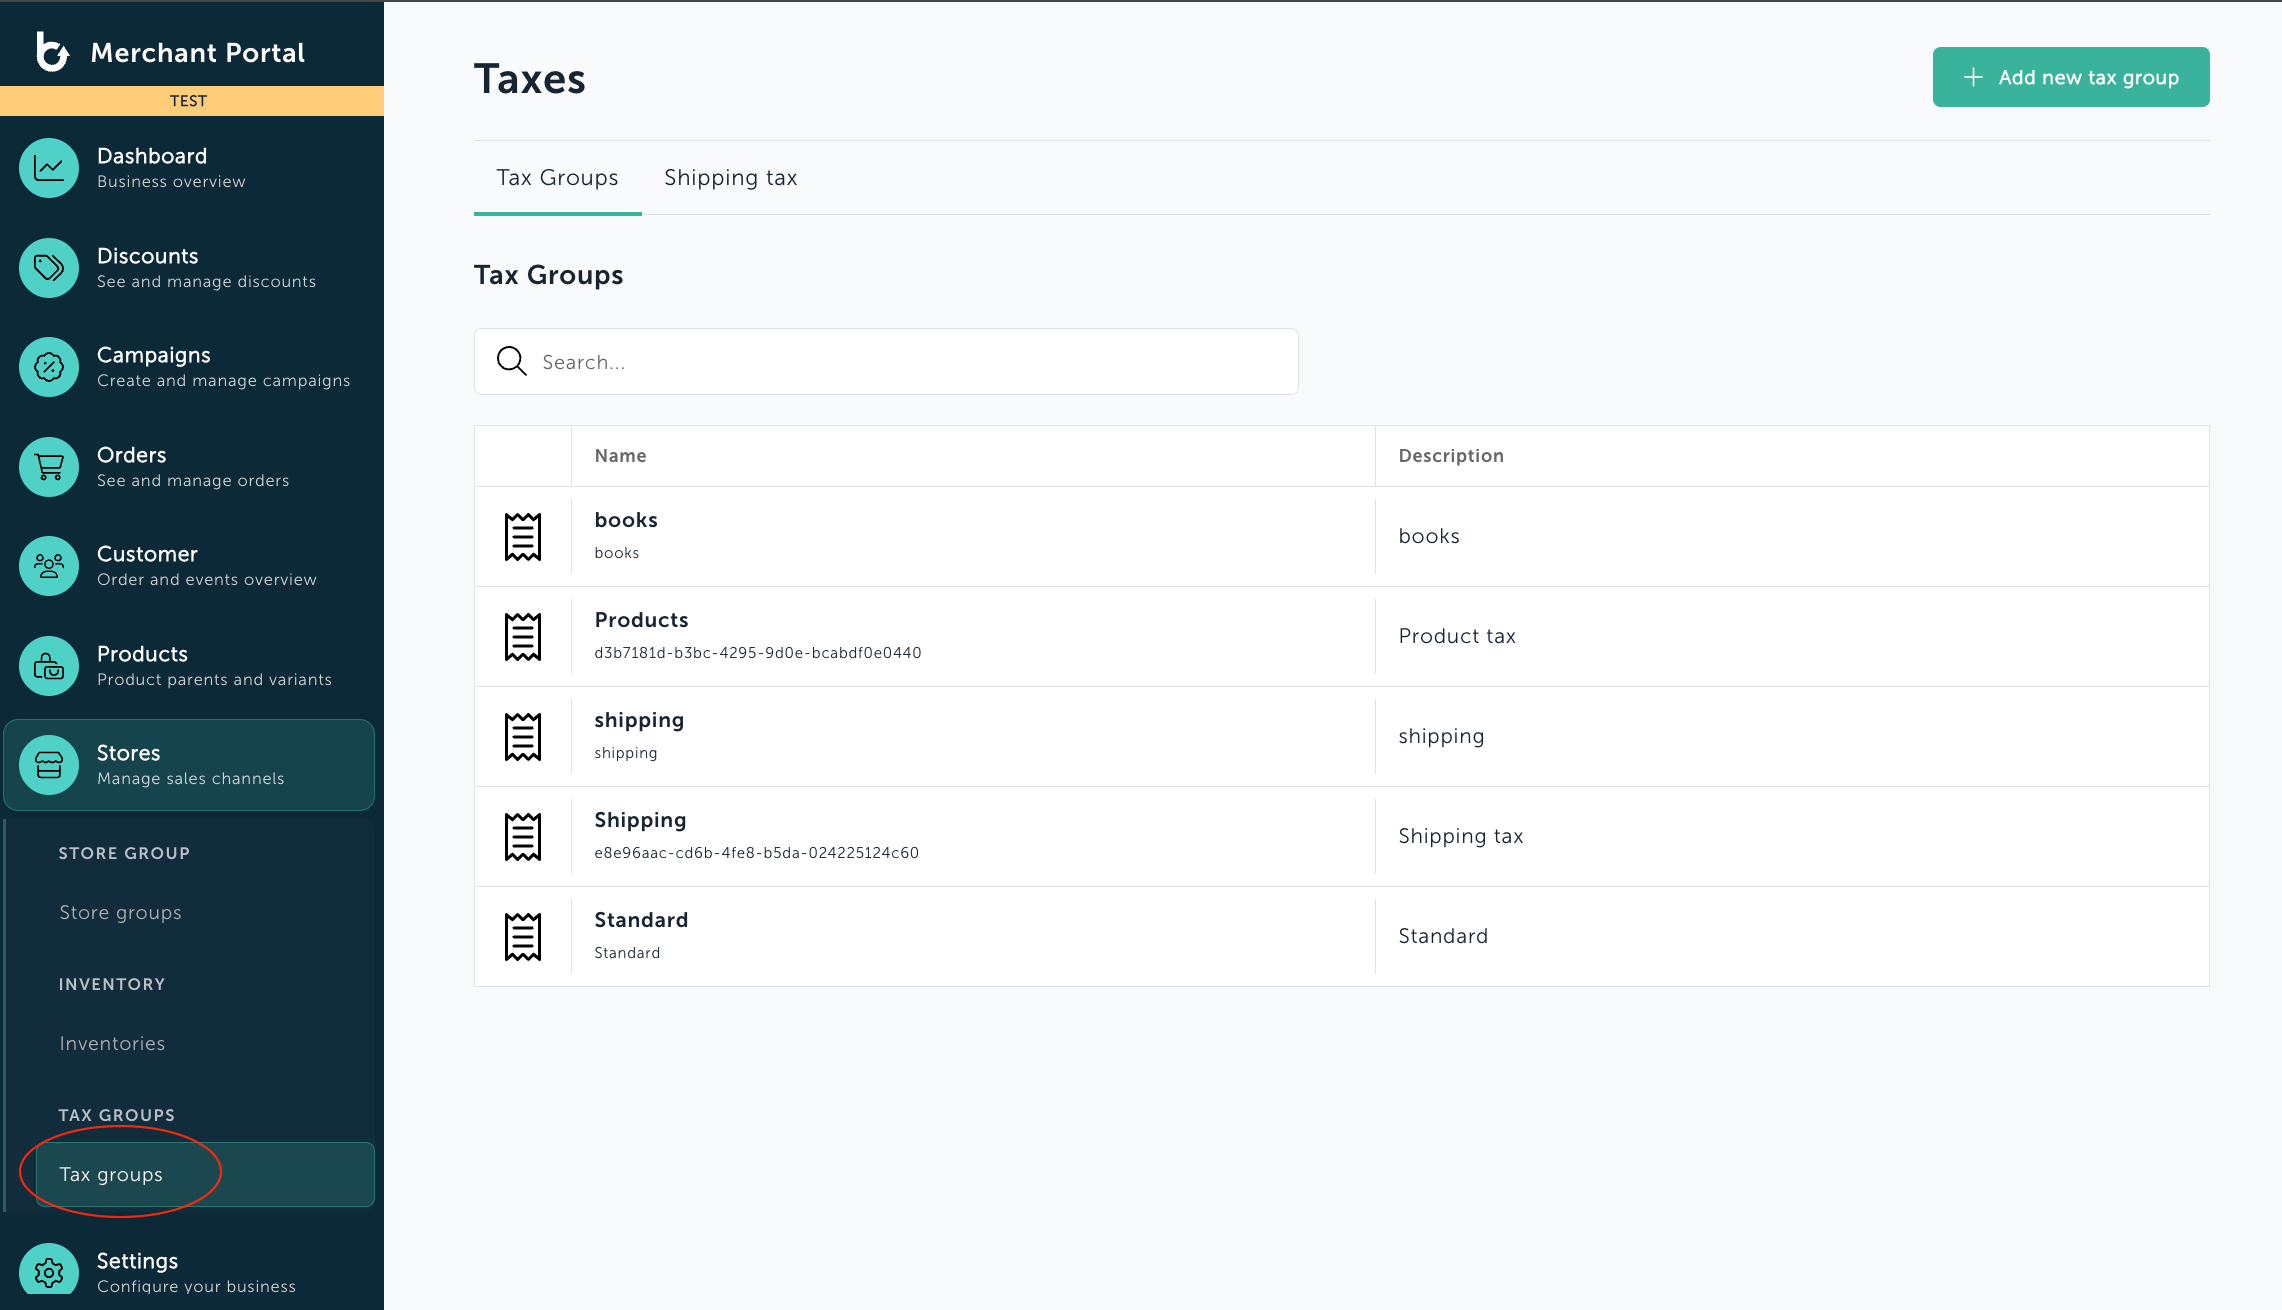Click the Add new tax group button
This screenshot has height=1310, width=2282.
(x=2071, y=77)
